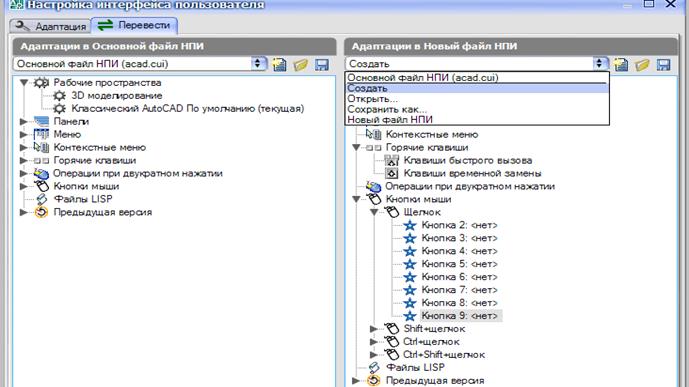Choose Создать in the dropdown list
Image resolution: width=689 pixels, height=387 pixels.
pyautogui.click(x=477, y=88)
